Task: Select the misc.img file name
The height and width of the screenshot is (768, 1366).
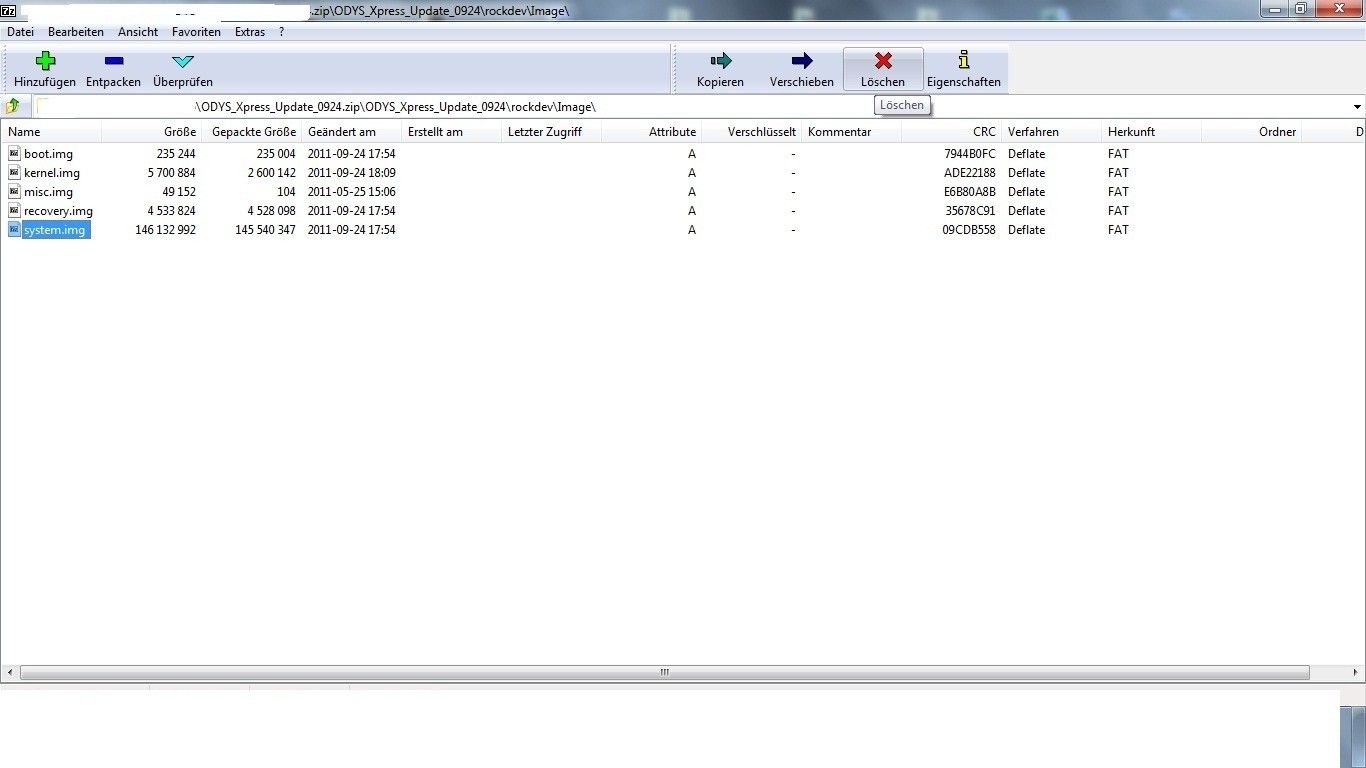Action: coord(48,192)
